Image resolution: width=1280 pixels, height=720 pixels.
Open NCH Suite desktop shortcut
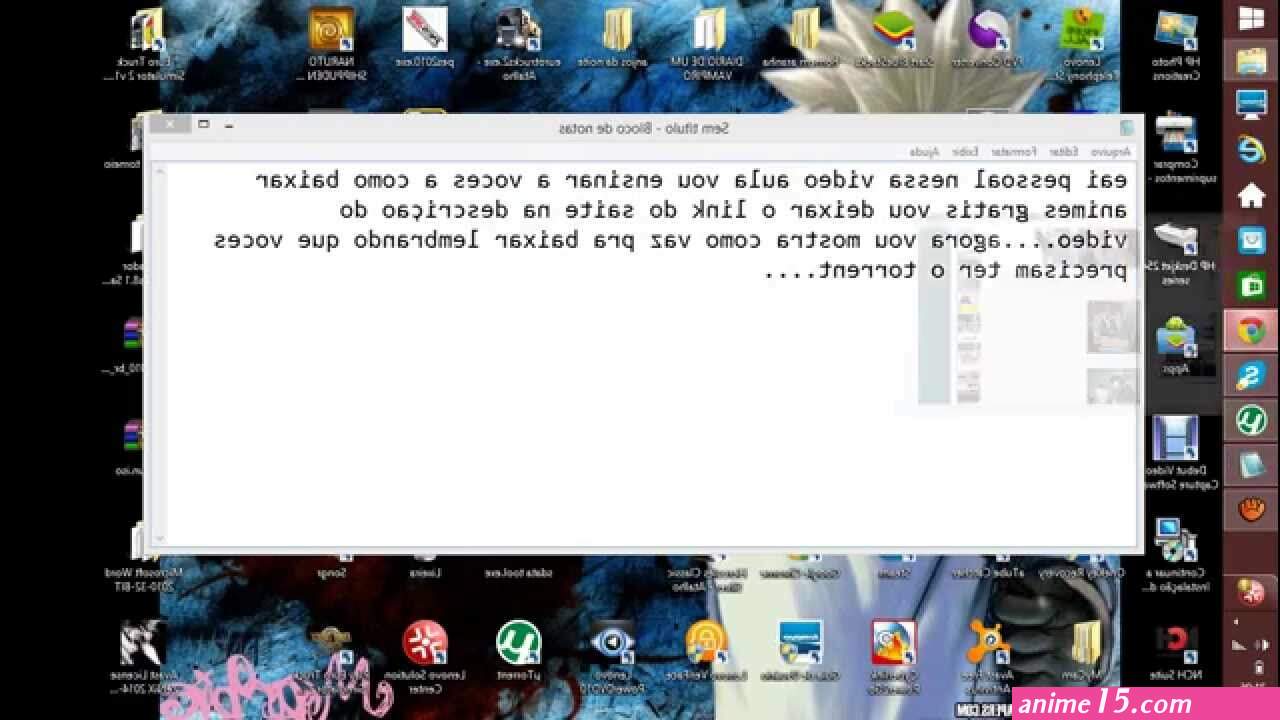[1176, 650]
